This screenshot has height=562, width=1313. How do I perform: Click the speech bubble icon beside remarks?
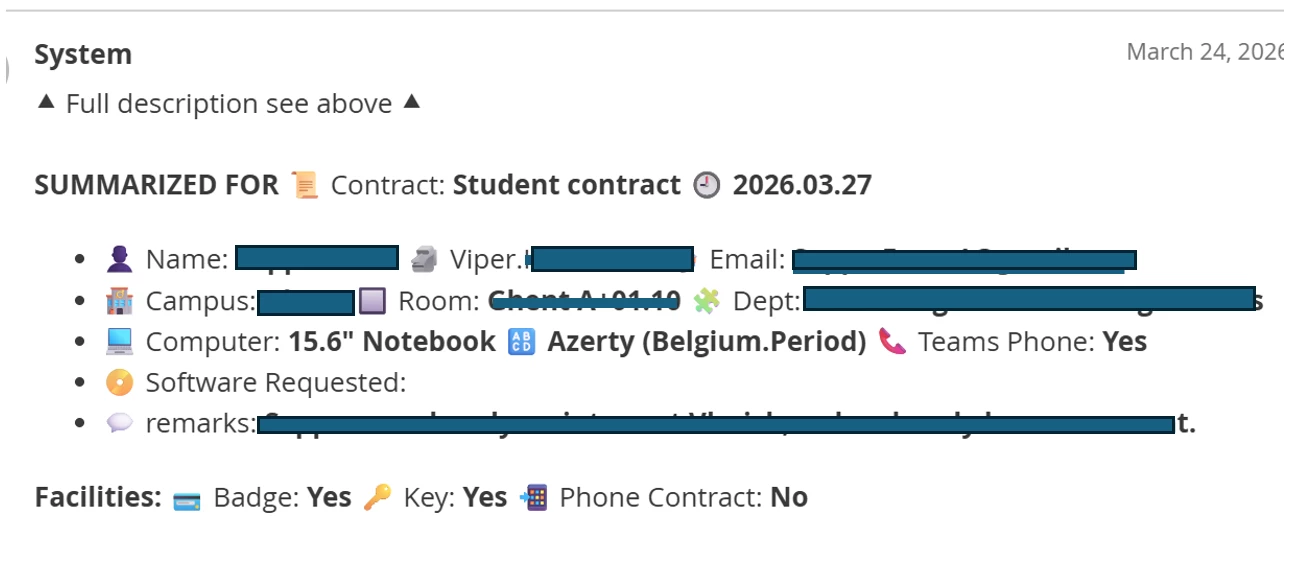point(119,424)
